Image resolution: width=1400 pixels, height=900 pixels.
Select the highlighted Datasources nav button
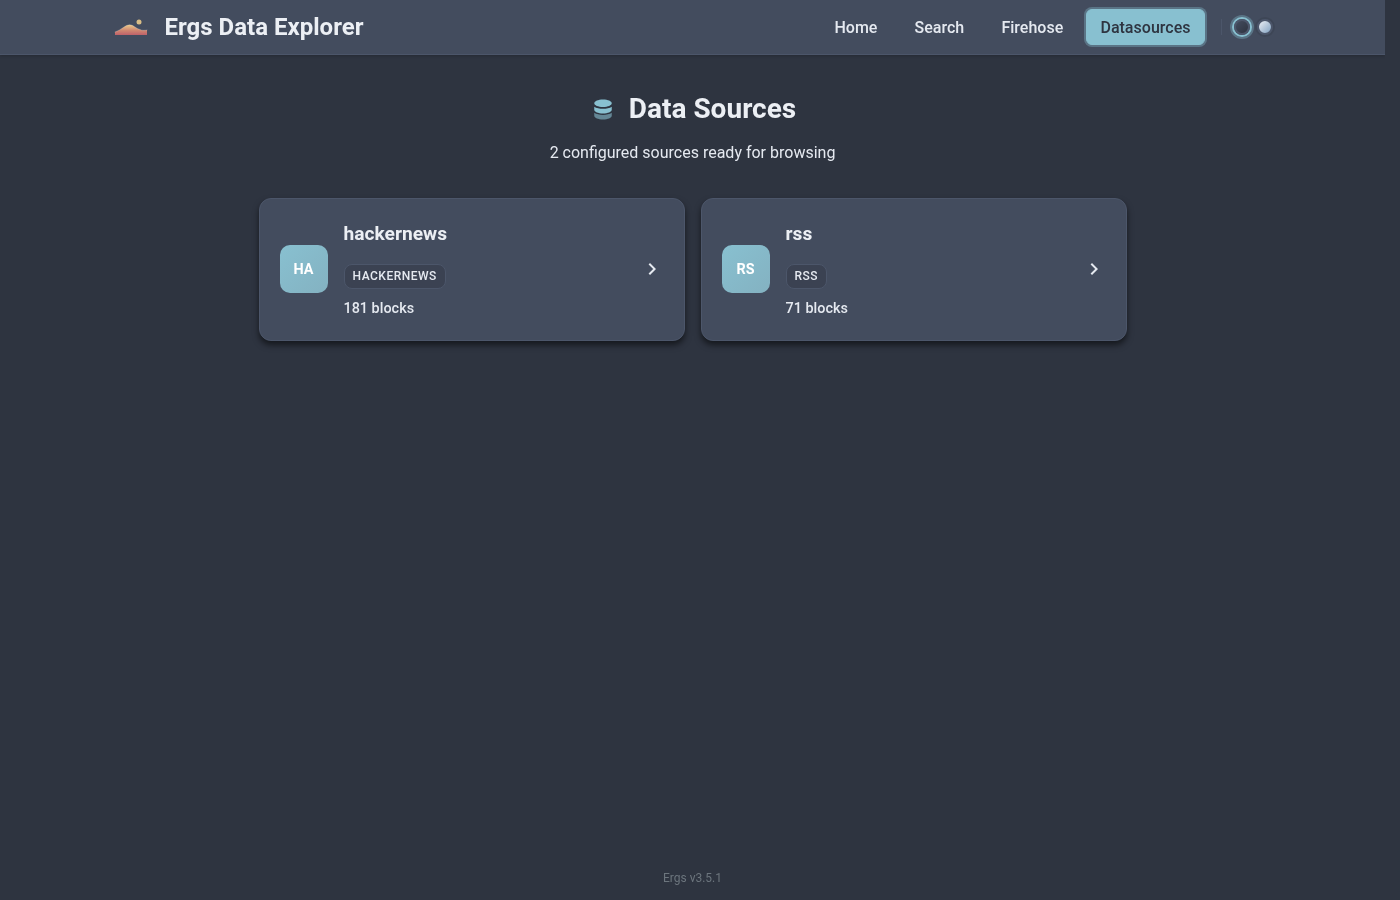1145,28
